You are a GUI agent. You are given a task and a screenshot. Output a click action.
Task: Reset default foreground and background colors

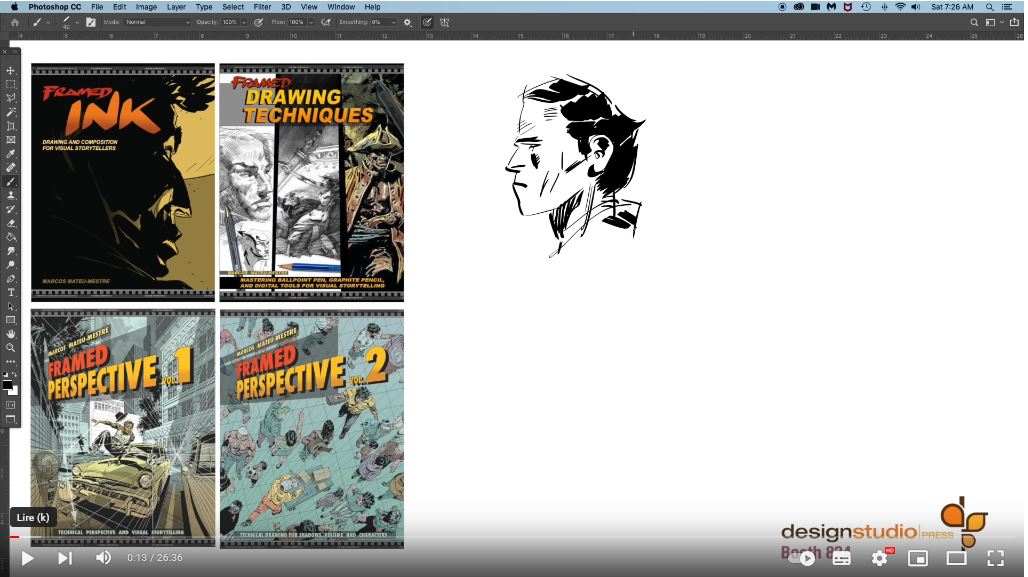pyautogui.click(x=5, y=374)
